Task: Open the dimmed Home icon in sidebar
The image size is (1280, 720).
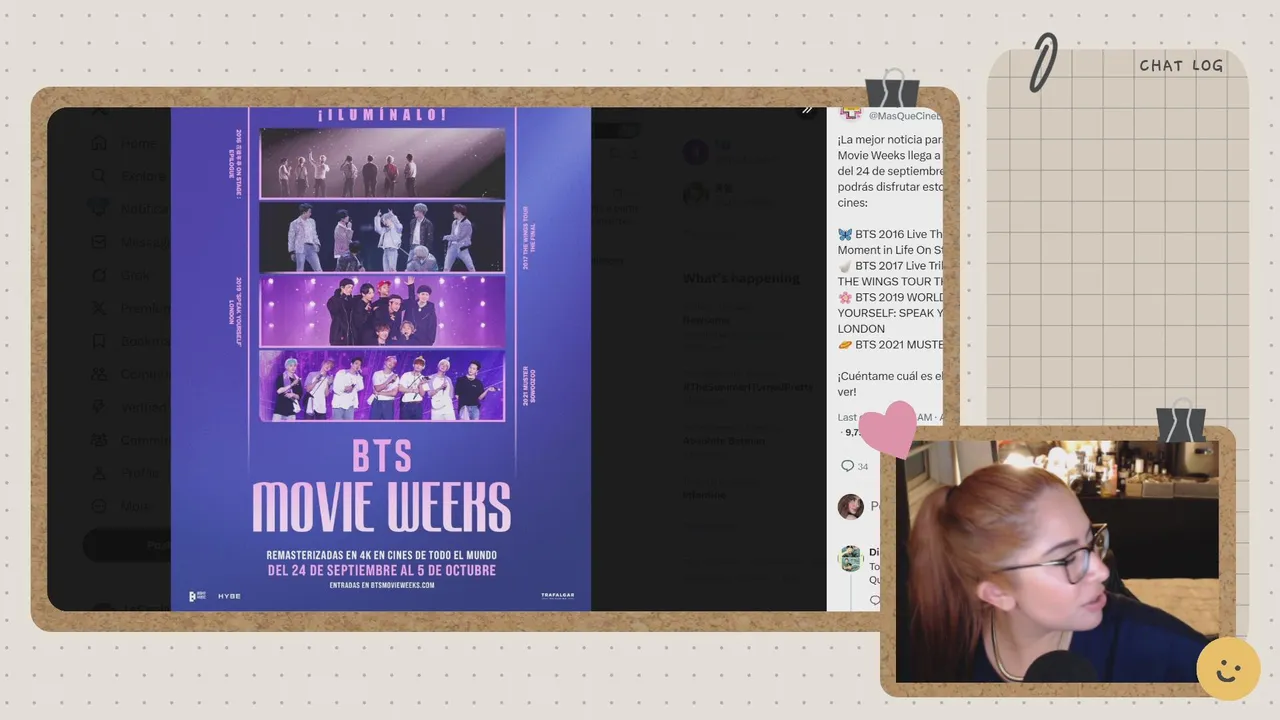Action: (99, 143)
